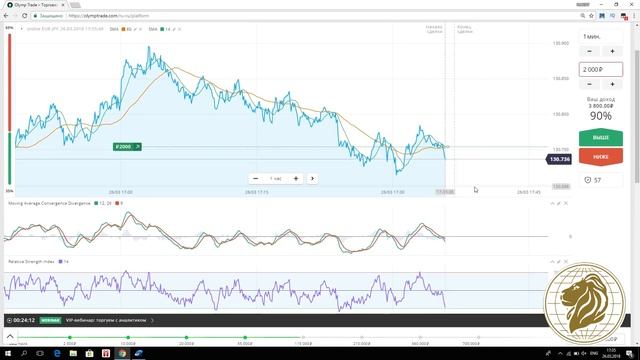Remove the SMA 14 indicator

pyautogui.click(x=179, y=29)
